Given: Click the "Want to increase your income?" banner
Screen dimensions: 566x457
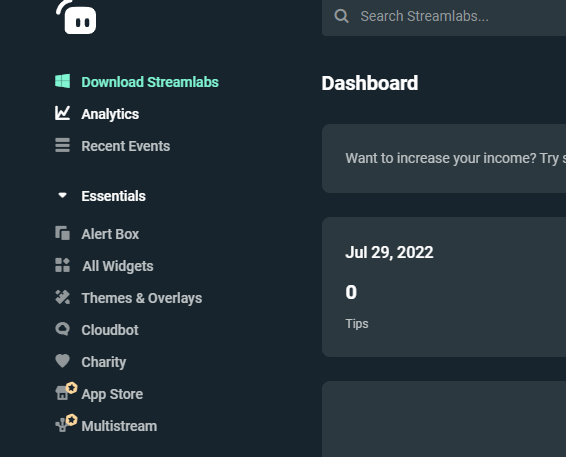Looking at the screenshot, I should pos(444,158).
